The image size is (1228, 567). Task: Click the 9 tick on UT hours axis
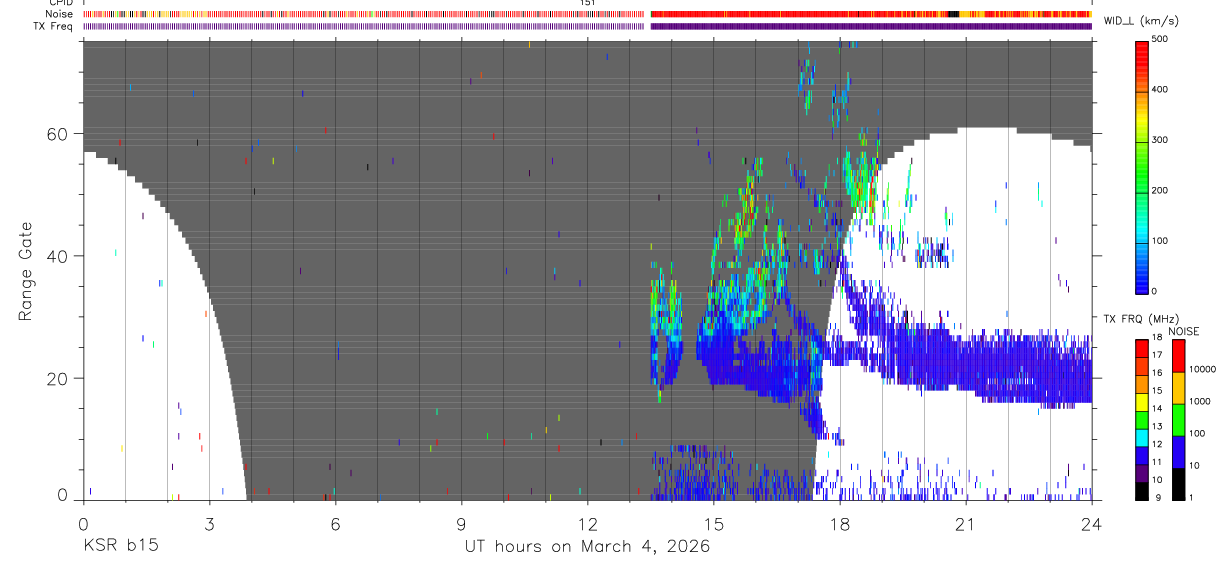(461, 523)
